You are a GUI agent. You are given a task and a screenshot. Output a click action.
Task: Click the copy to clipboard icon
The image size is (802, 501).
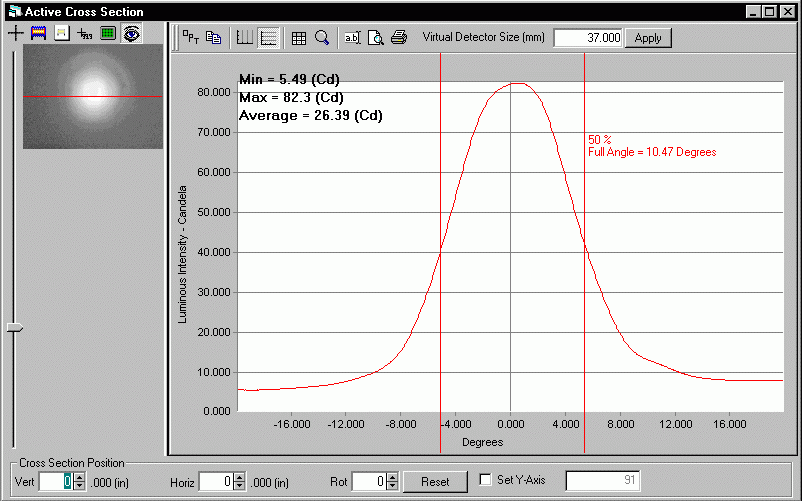[x=213, y=37]
